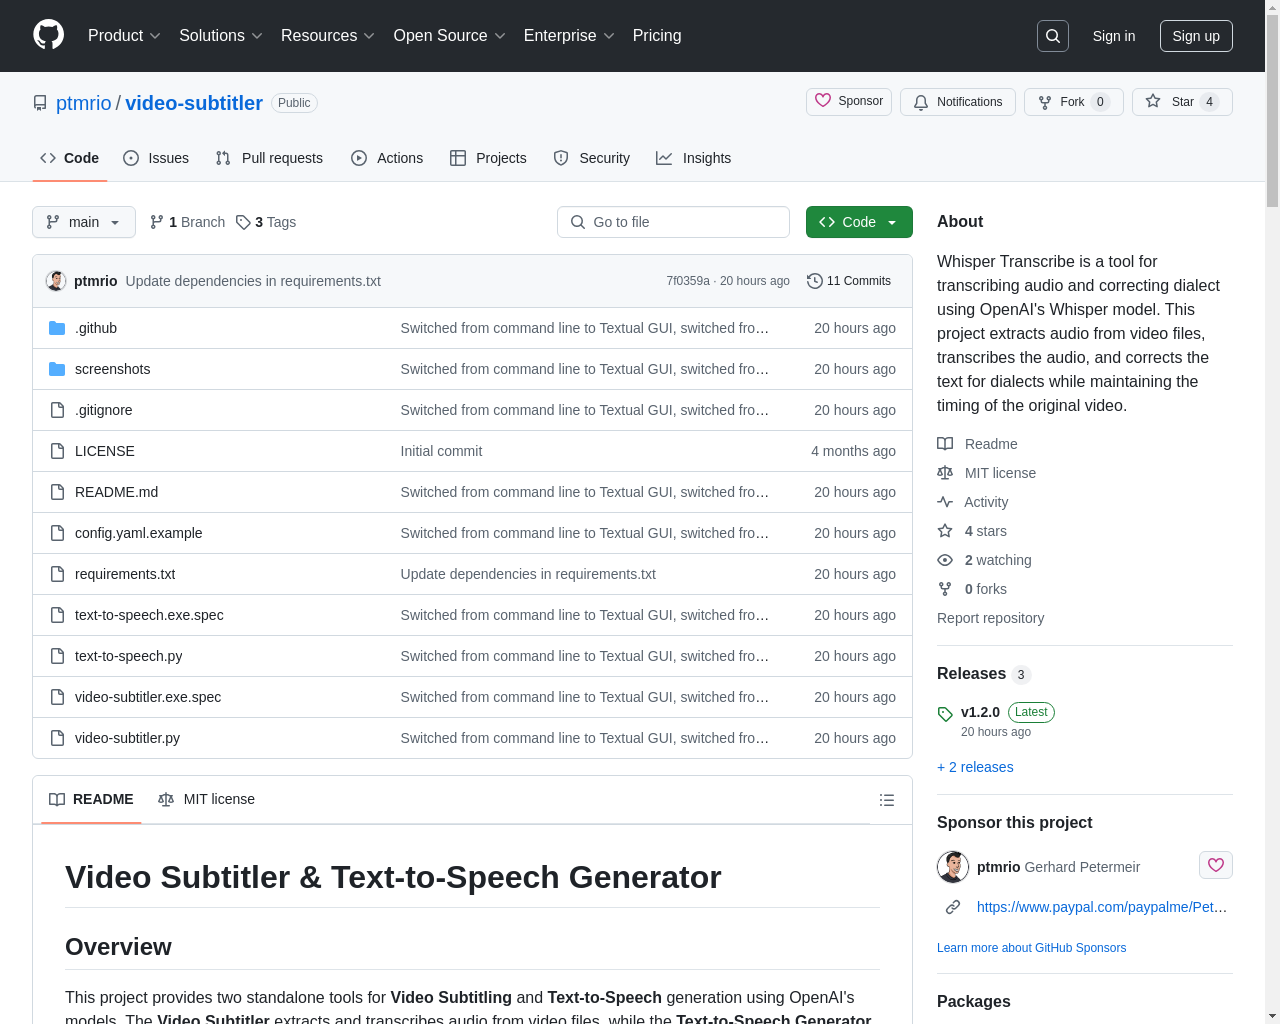This screenshot has height=1024, width=1280.
Task: Click the v1.2.0 release tag icon
Action: (x=945, y=714)
